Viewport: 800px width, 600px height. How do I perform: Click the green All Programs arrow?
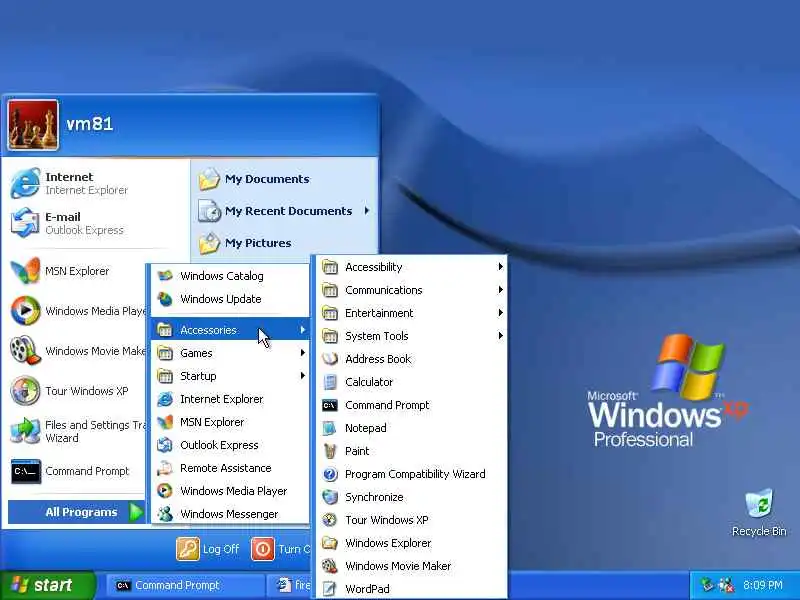click(x=135, y=512)
